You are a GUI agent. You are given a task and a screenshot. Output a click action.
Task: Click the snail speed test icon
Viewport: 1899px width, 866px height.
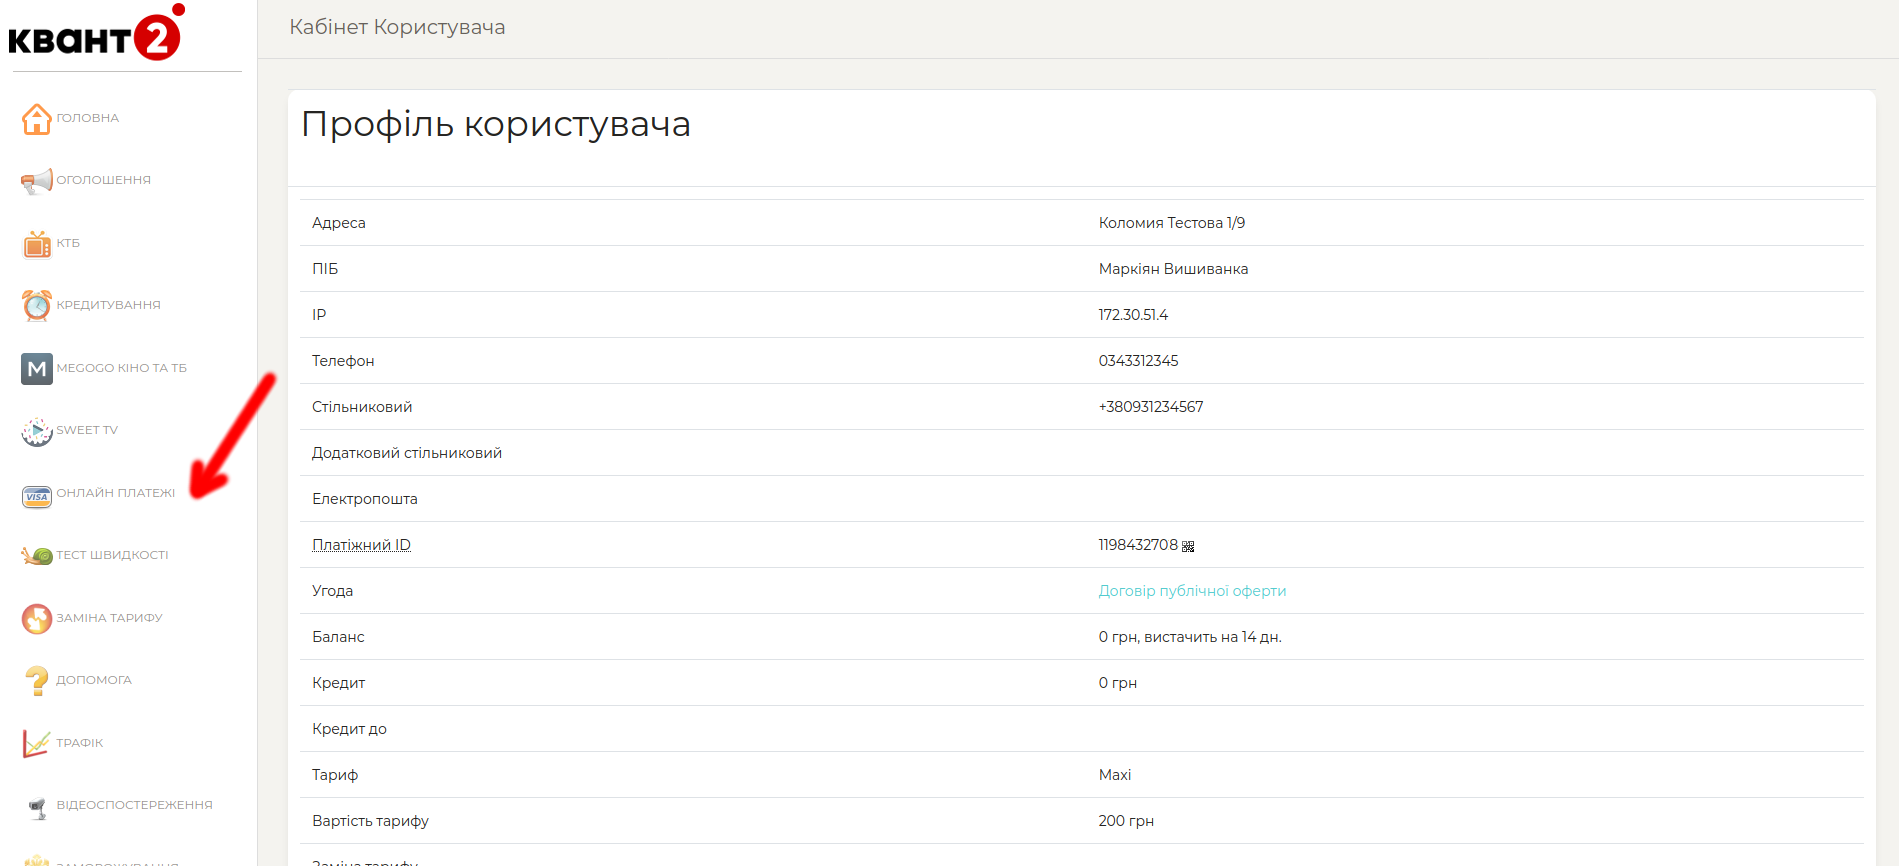click(x=37, y=556)
